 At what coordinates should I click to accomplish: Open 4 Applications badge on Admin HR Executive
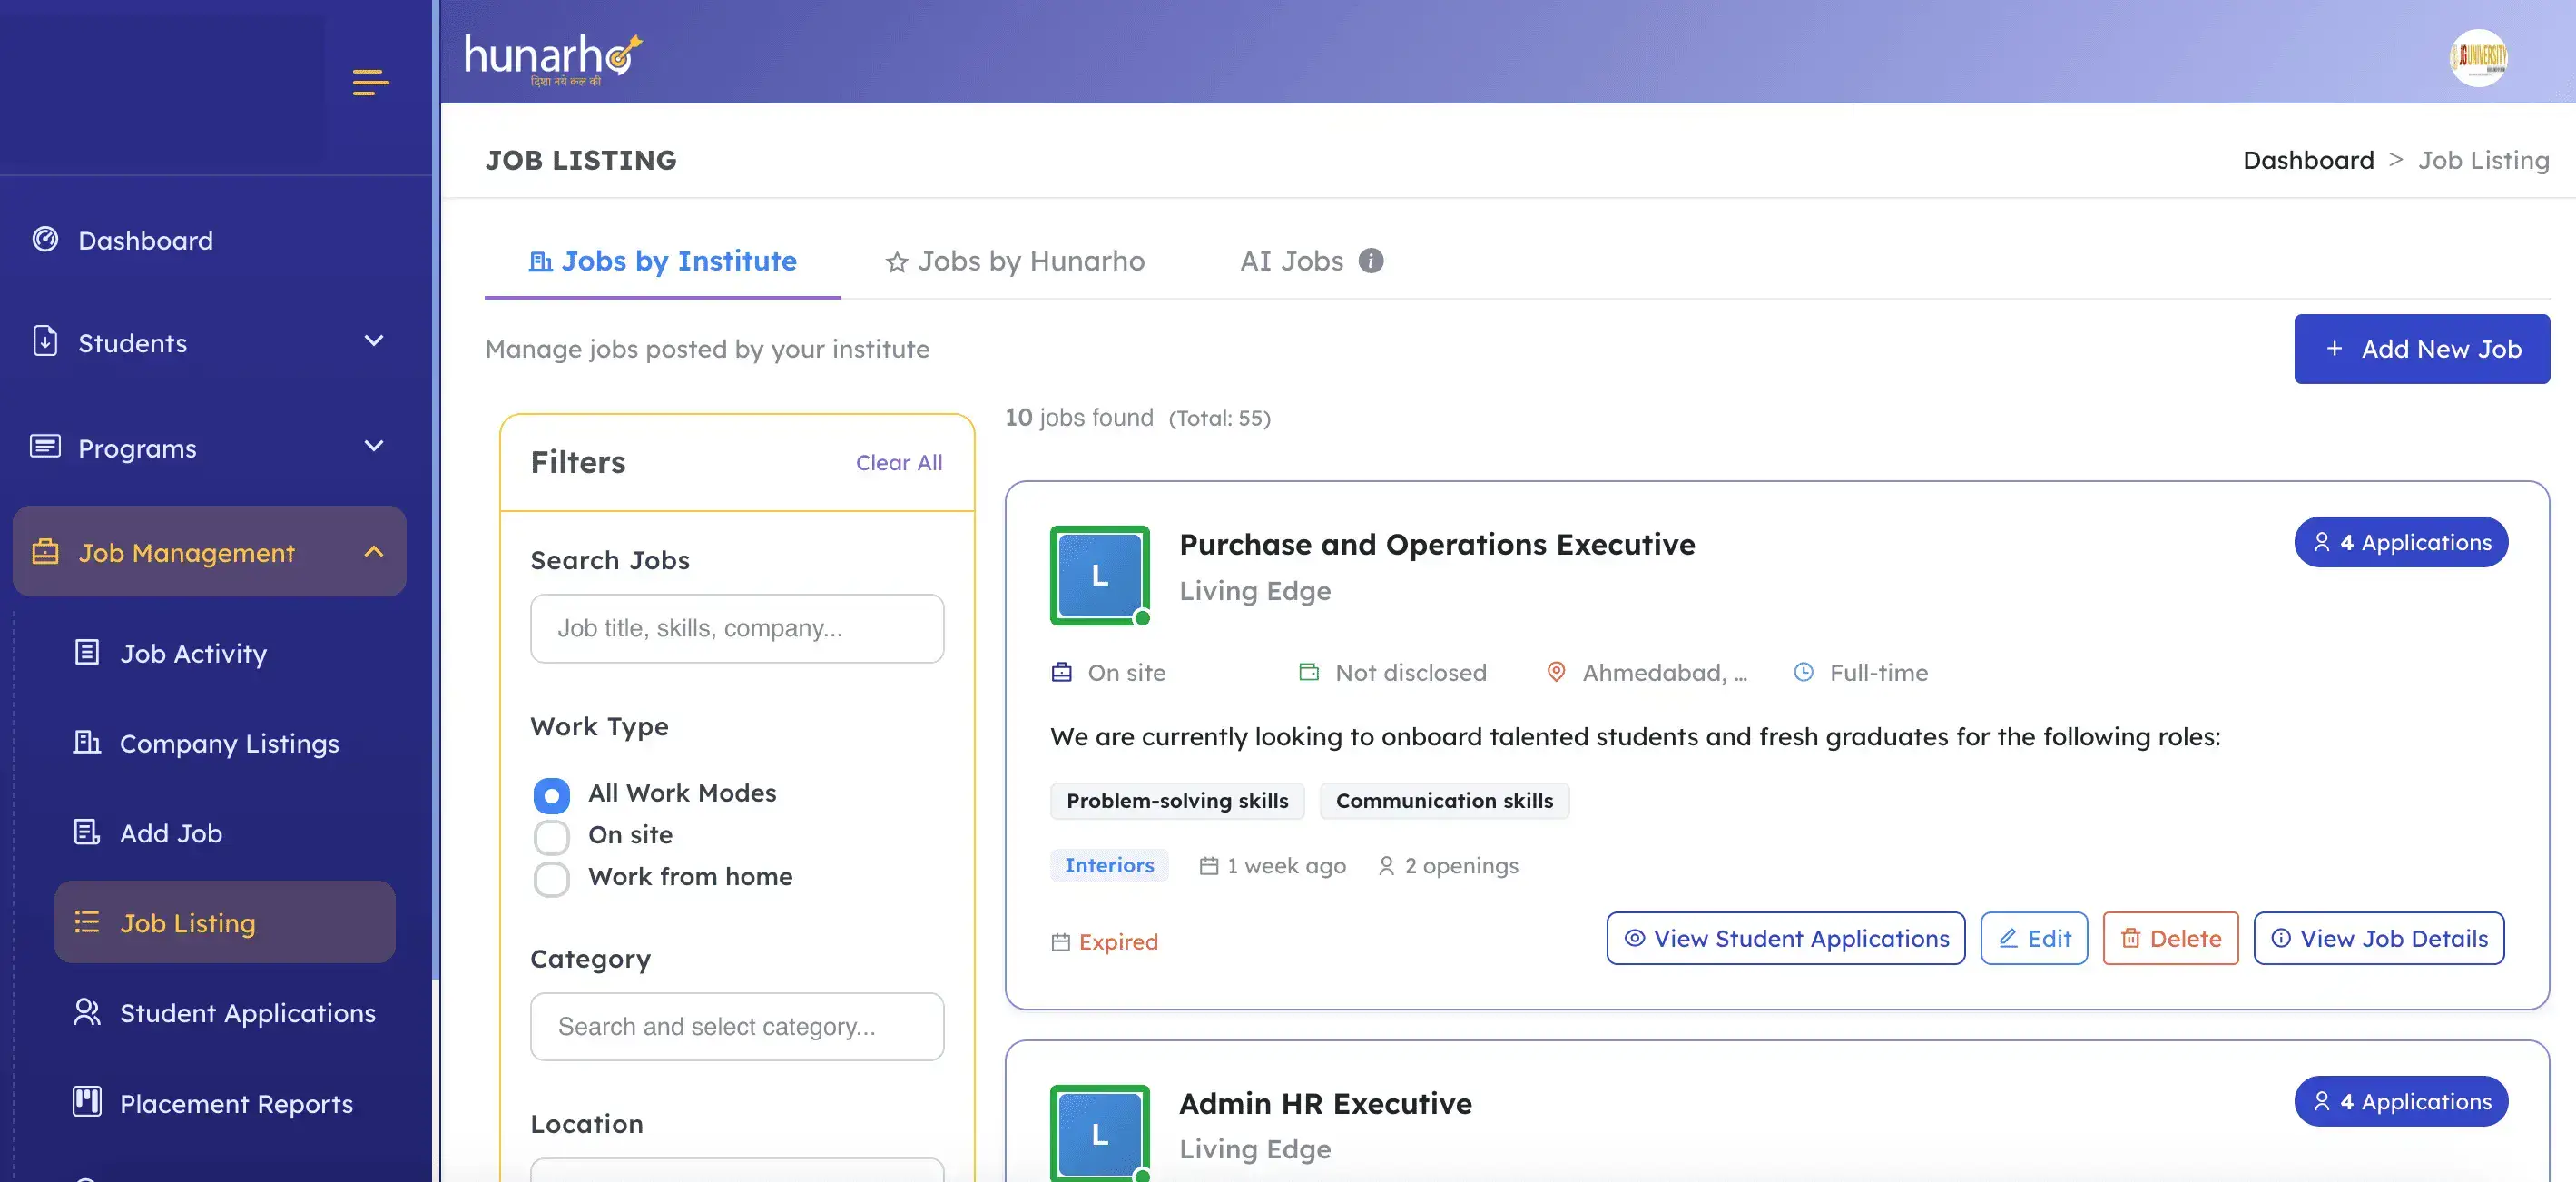click(x=2401, y=1101)
